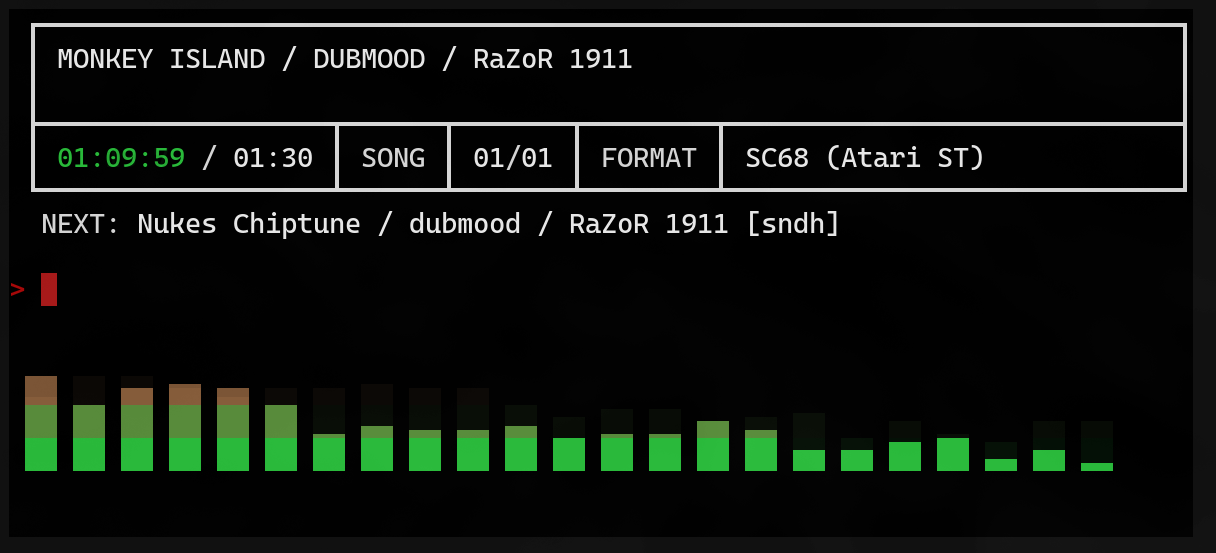
Task: Click RaZoR 1911 in the top title line
Action: click(x=552, y=59)
